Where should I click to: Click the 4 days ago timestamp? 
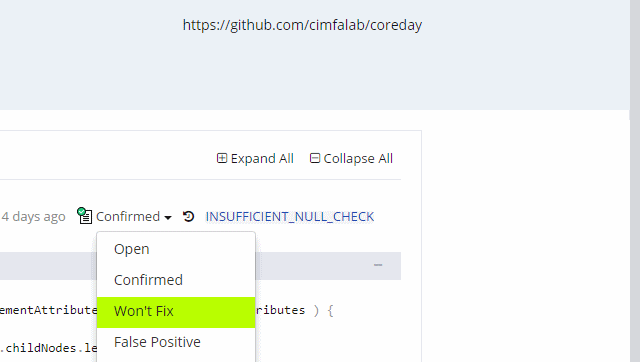[x=33, y=216]
